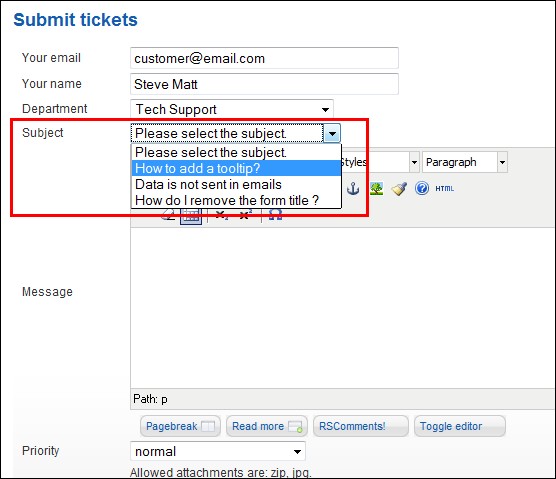Click the omega special character icon
The image size is (556, 479).
(276, 215)
